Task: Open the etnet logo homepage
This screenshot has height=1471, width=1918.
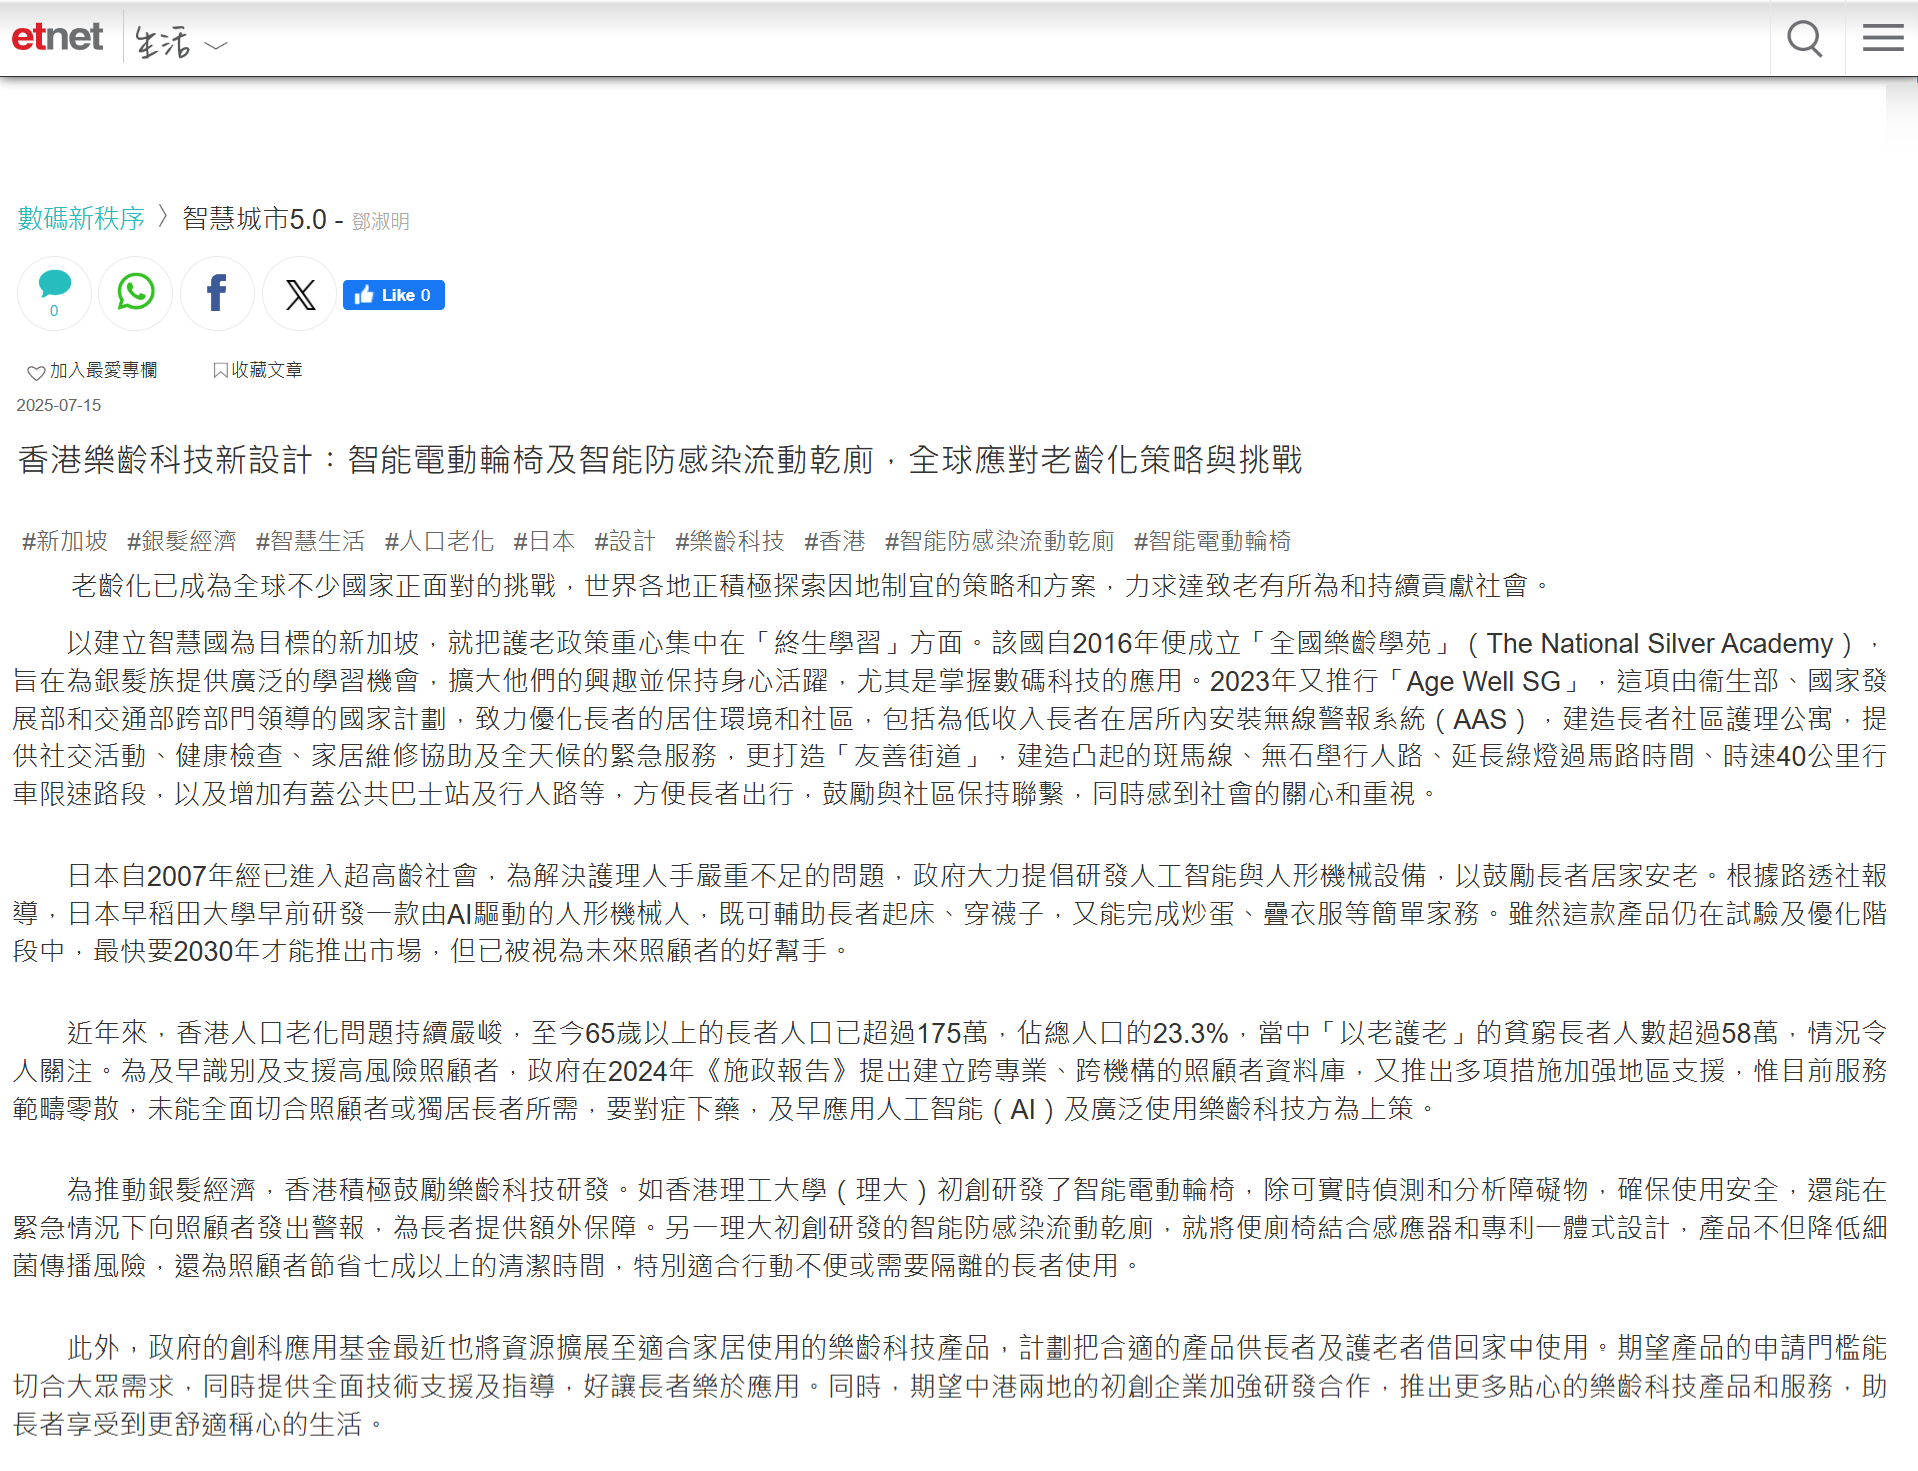Action: click(57, 38)
